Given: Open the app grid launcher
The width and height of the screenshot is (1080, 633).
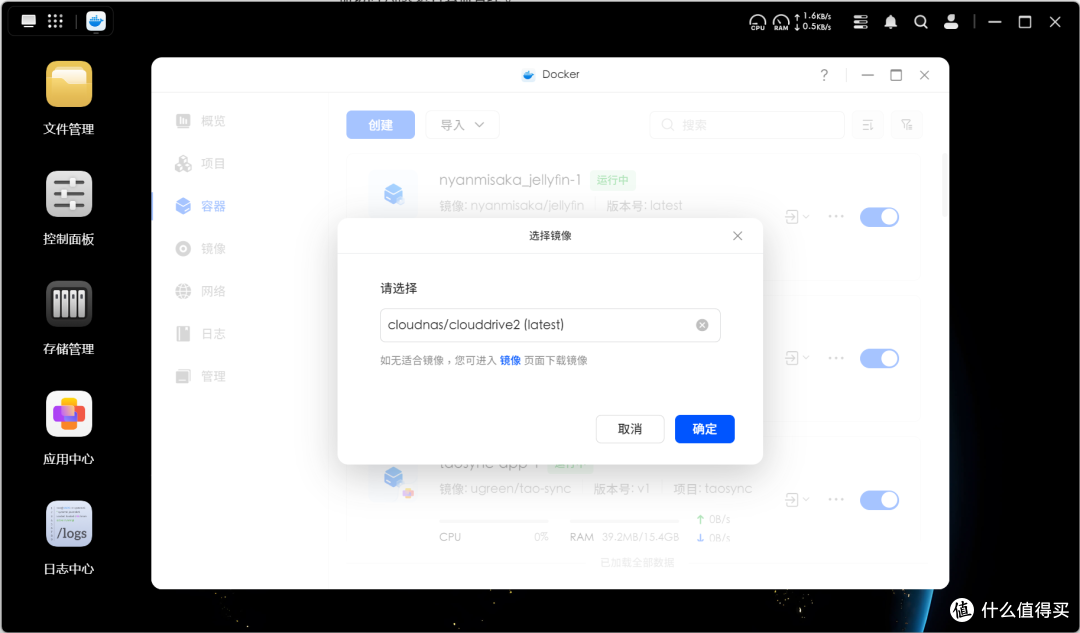Looking at the screenshot, I should tap(55, 21).
